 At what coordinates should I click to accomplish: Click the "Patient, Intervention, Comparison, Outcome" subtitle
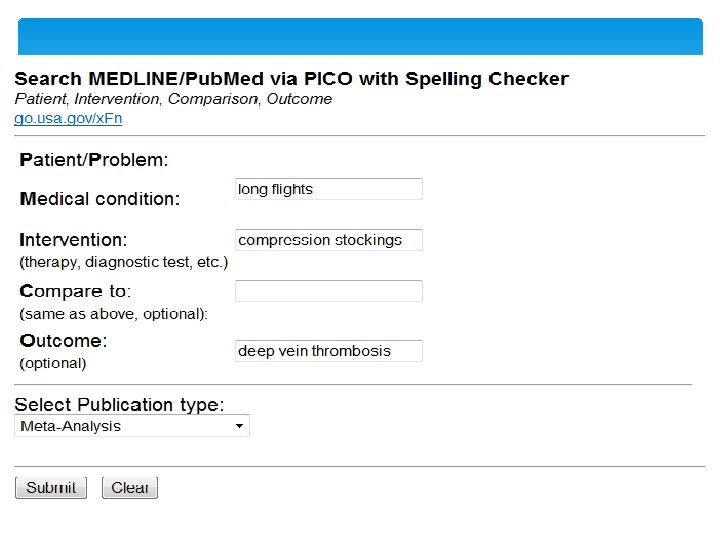pyautogui.click(x=173, y=99)
